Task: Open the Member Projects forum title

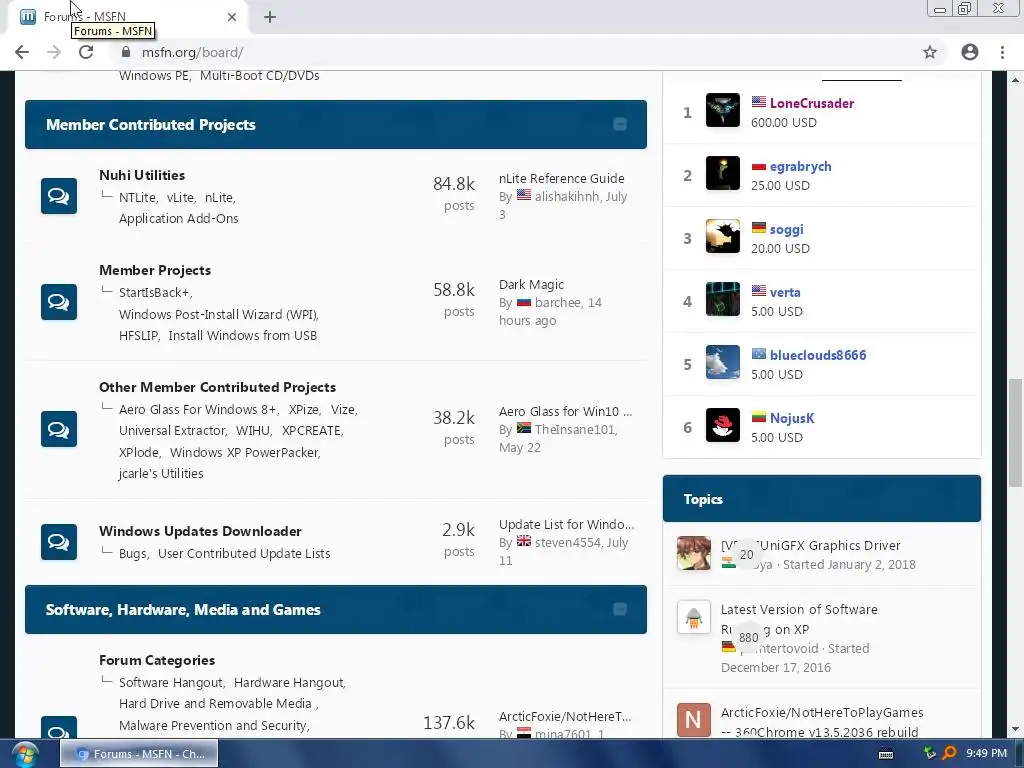Action: (155, 270)
